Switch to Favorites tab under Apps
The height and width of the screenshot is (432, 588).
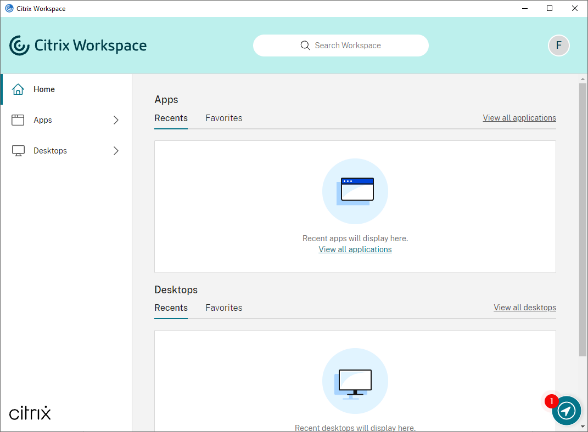(224, 118)
